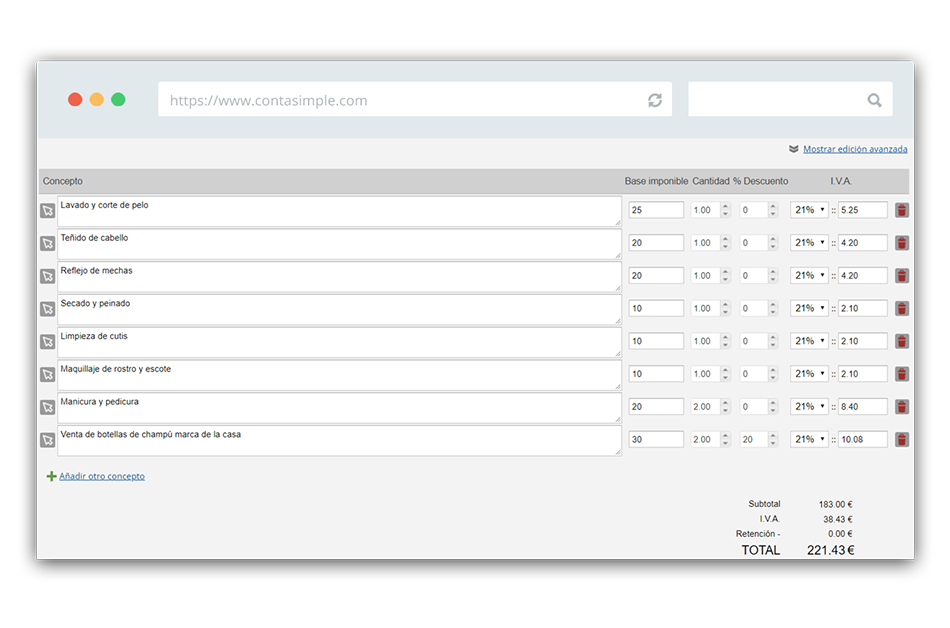Open IVA 21% dropdown for Secado y peinado
Screen dimensions: 950x628
pos(809,308)
